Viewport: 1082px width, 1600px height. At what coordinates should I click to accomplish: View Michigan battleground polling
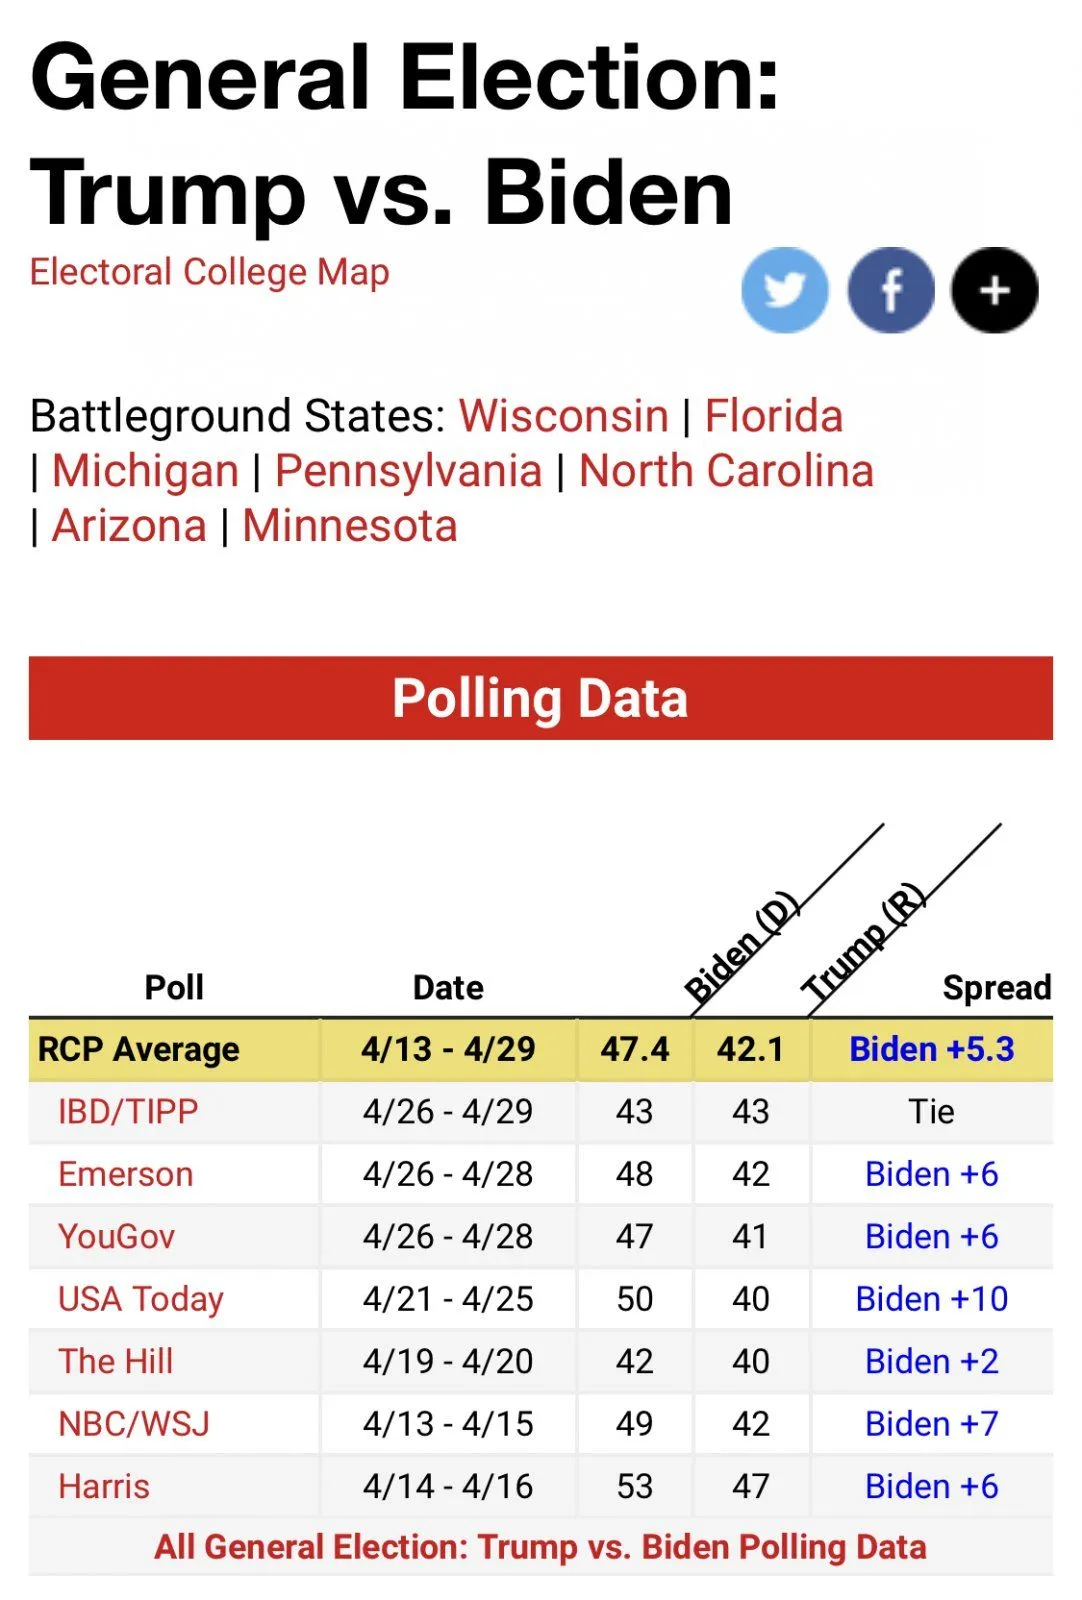(x=145, y=471)
